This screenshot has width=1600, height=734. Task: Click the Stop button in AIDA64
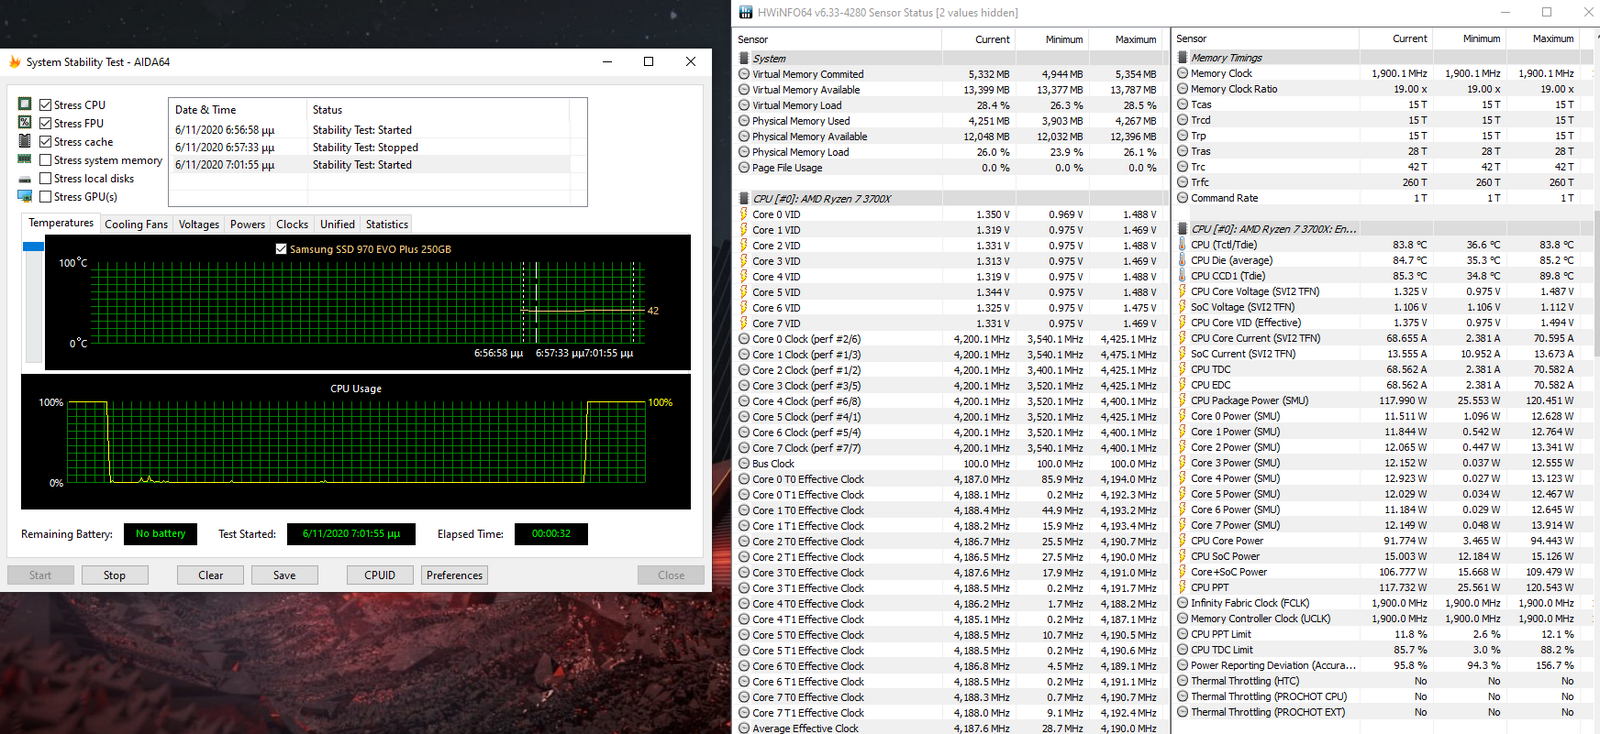click(x=114, y=575)
